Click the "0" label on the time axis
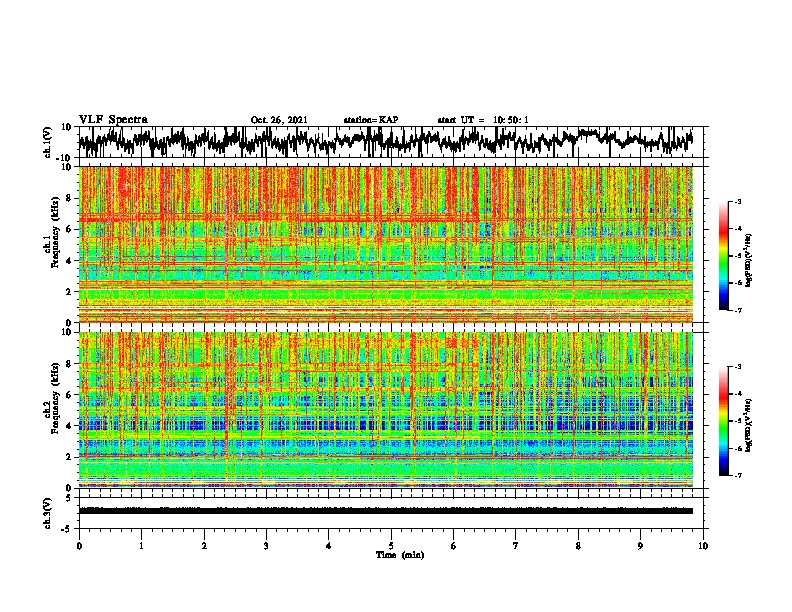Image resolution: width=792 pixels, height=612 pixels. [x=79, y=546]
